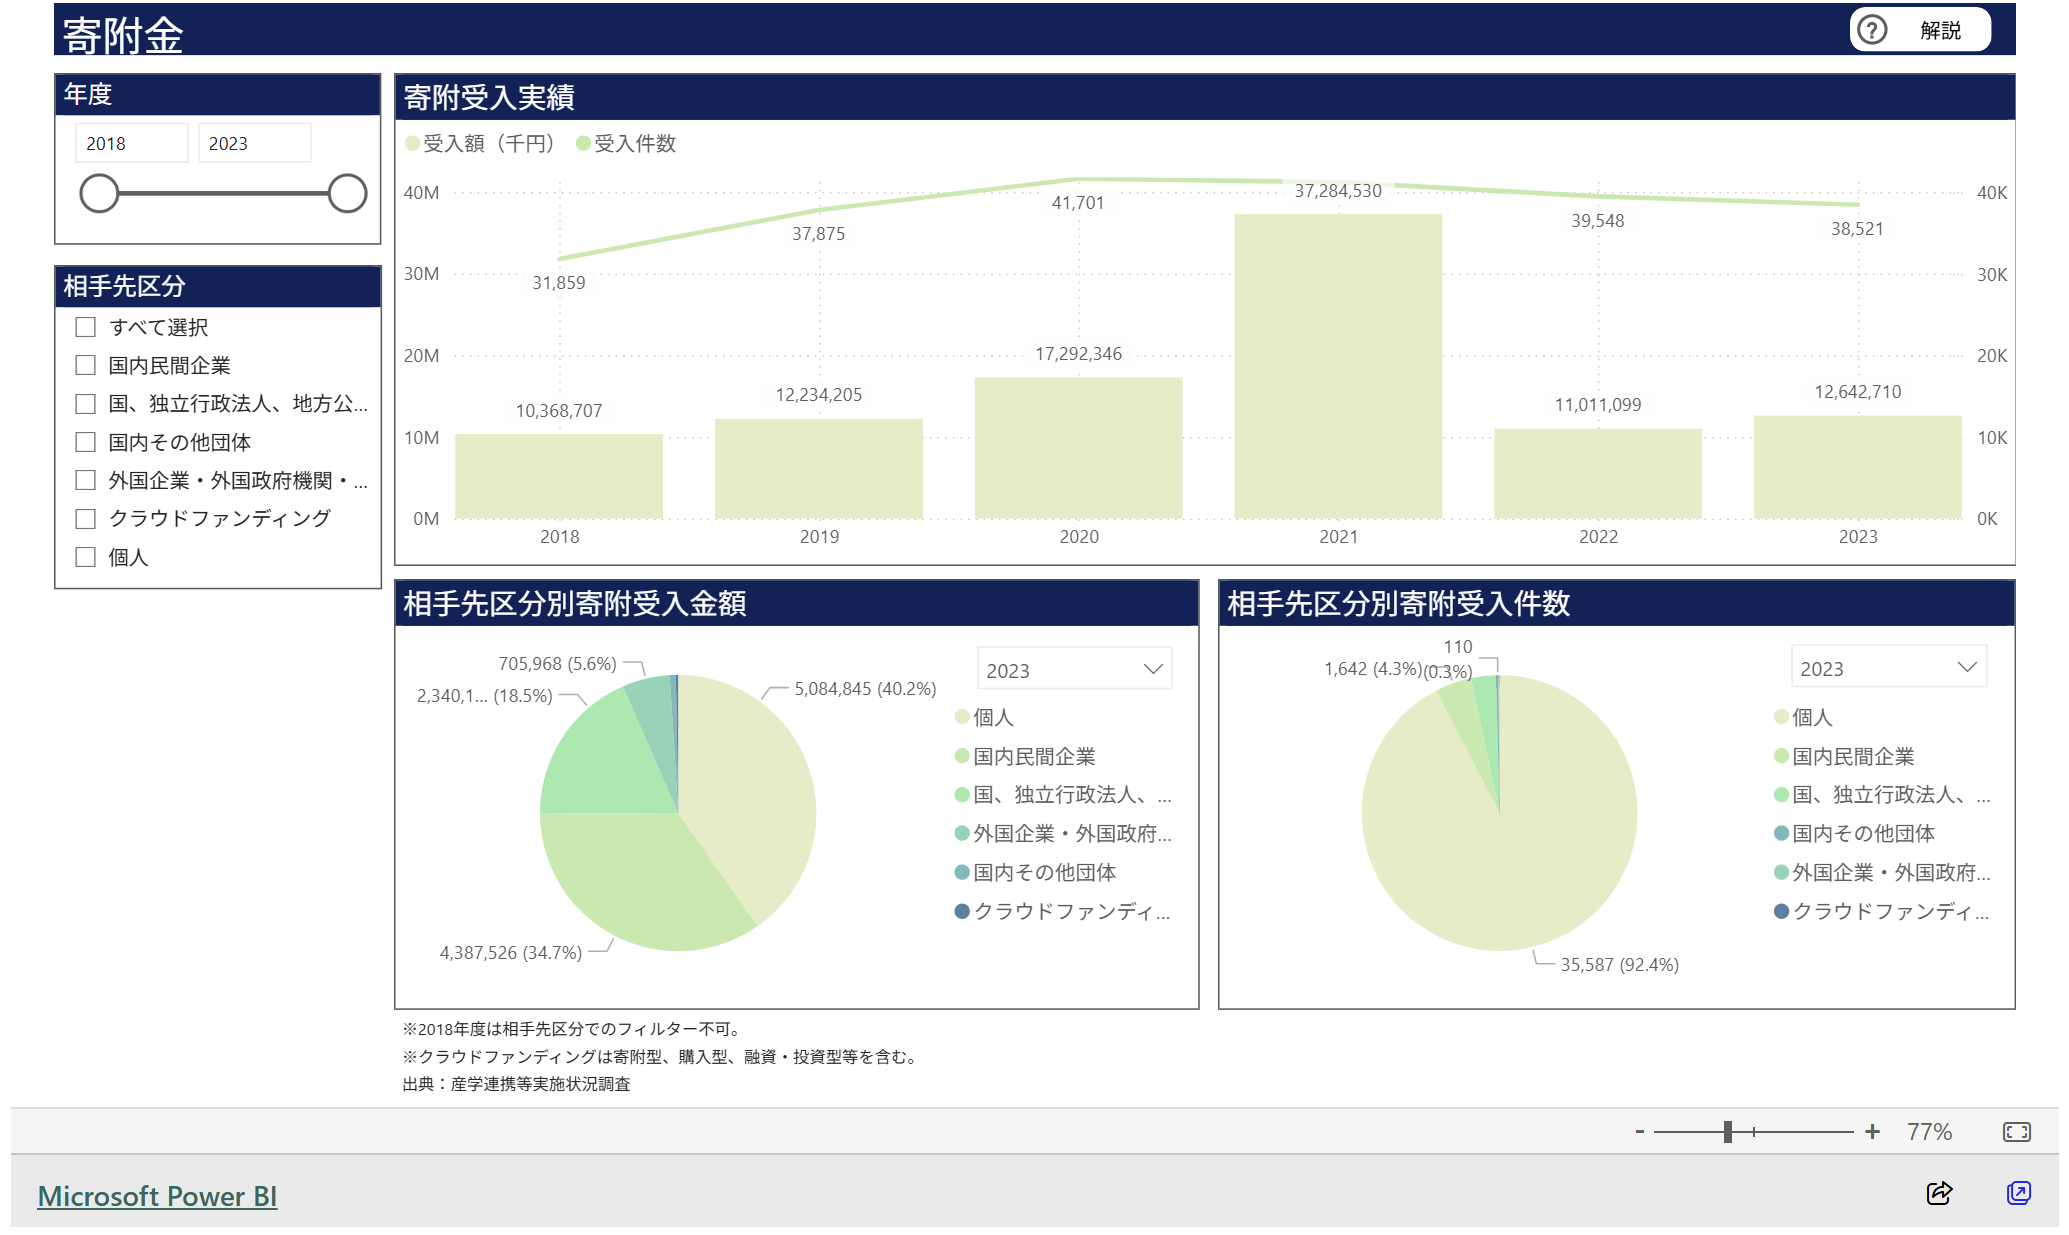The image size is (2069, 1235).
Task: Click the 2021 bar in the bar chart
Action: (1337, 366)
